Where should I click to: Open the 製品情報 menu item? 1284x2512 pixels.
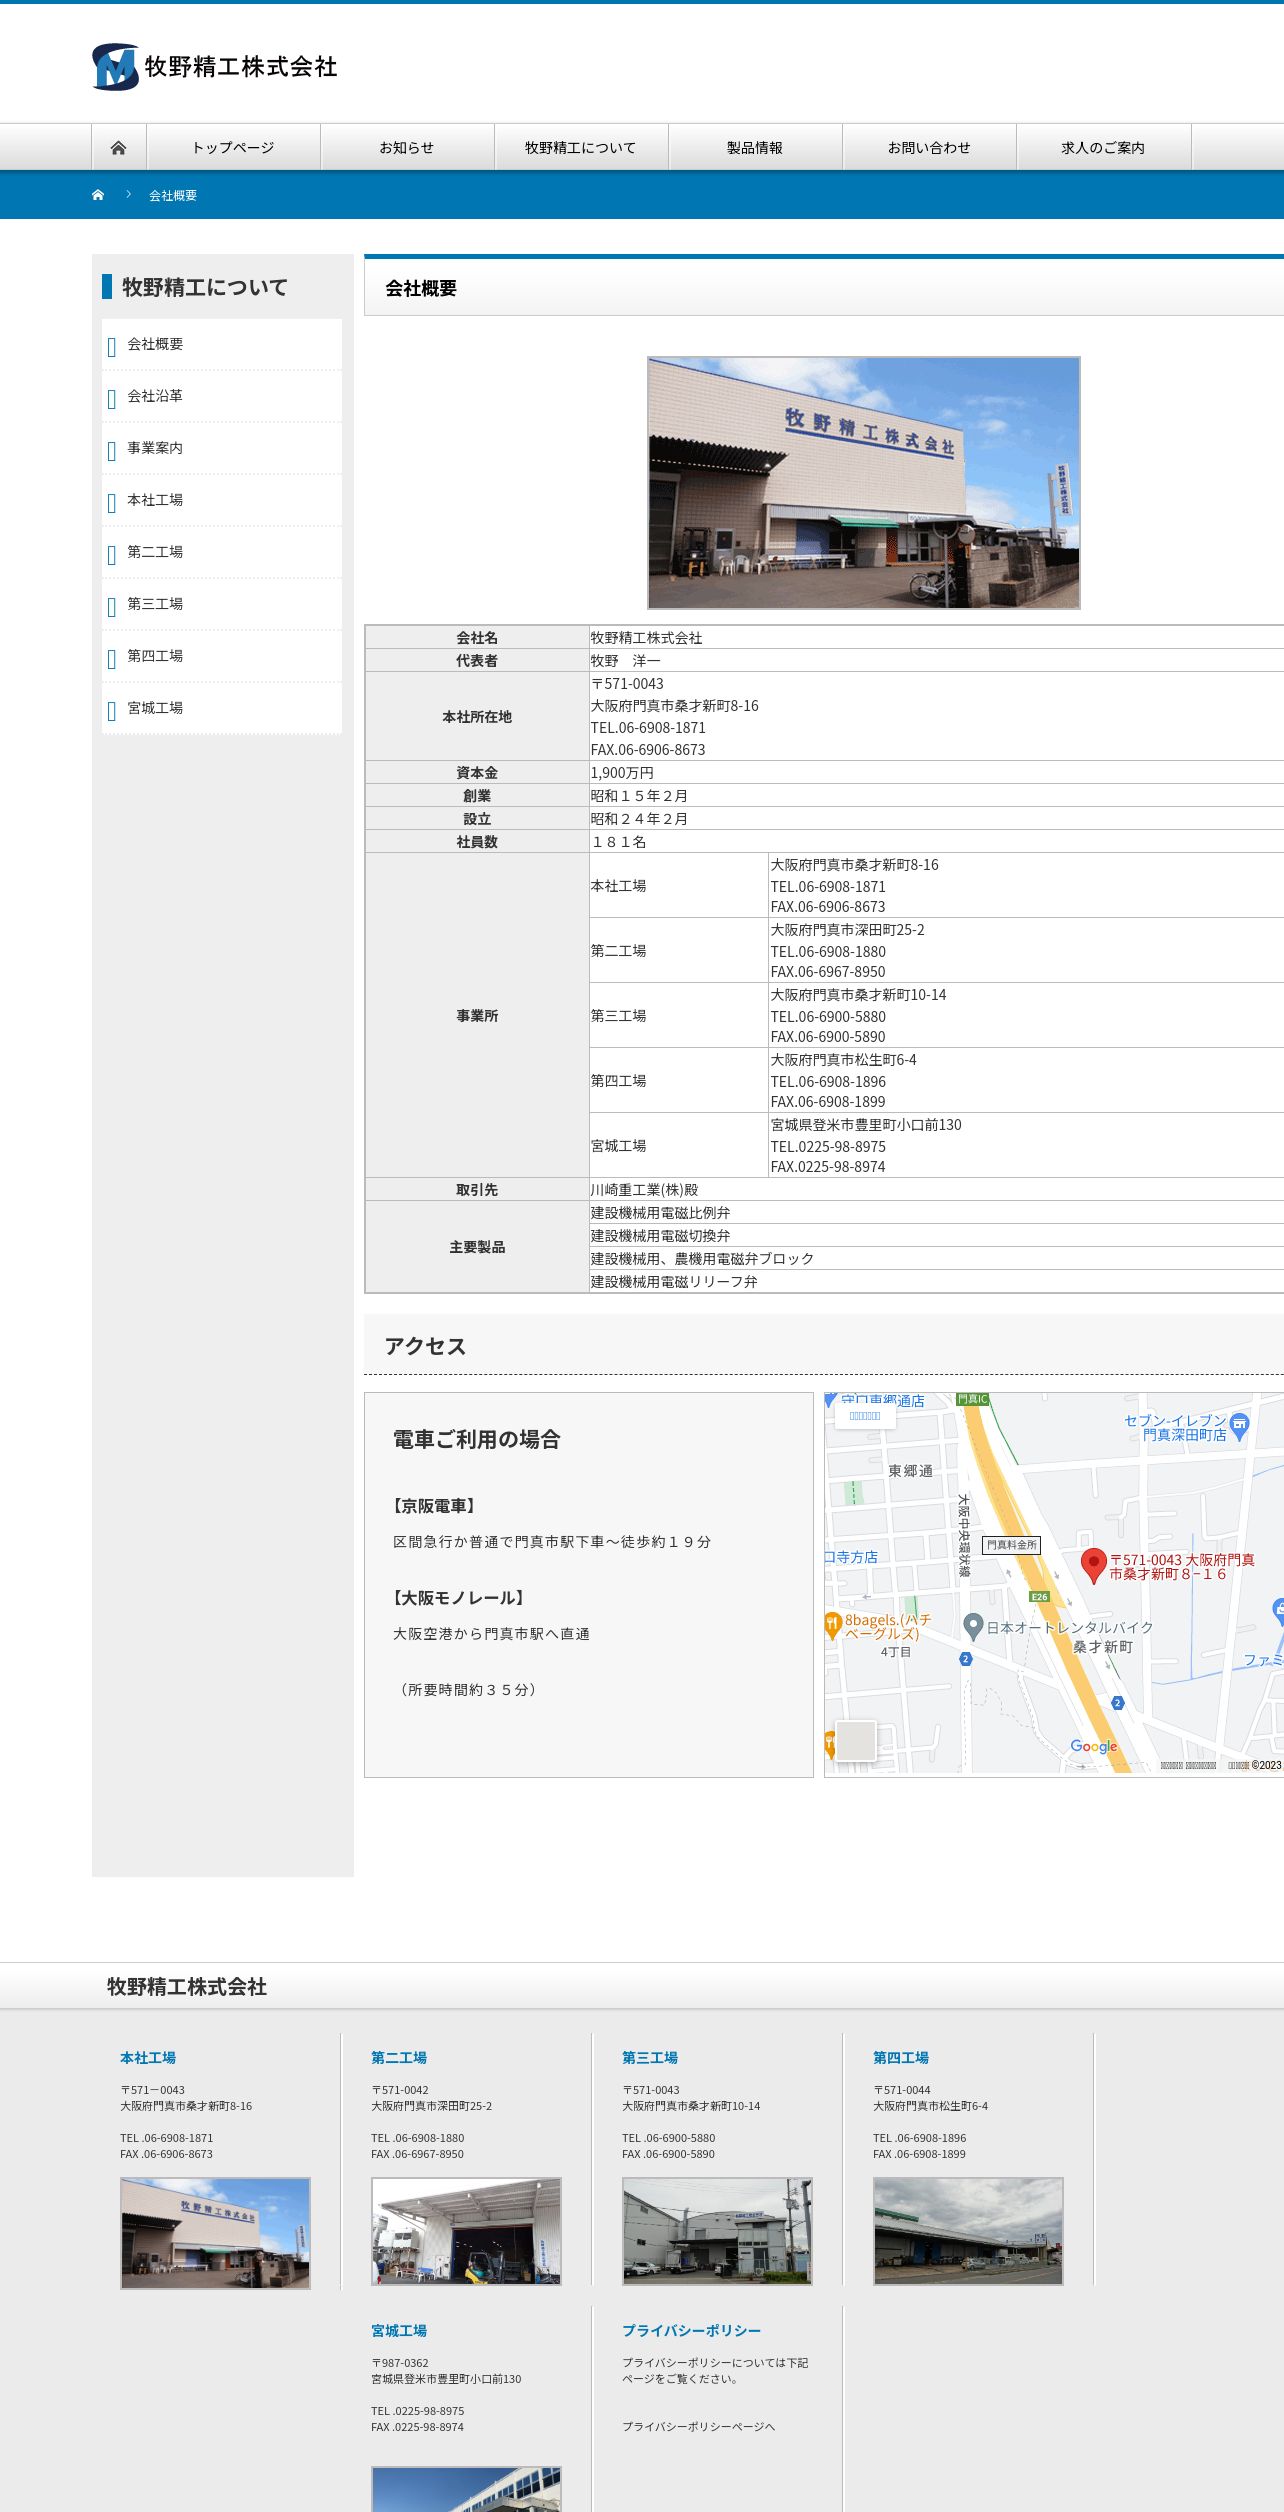[755, 148]
